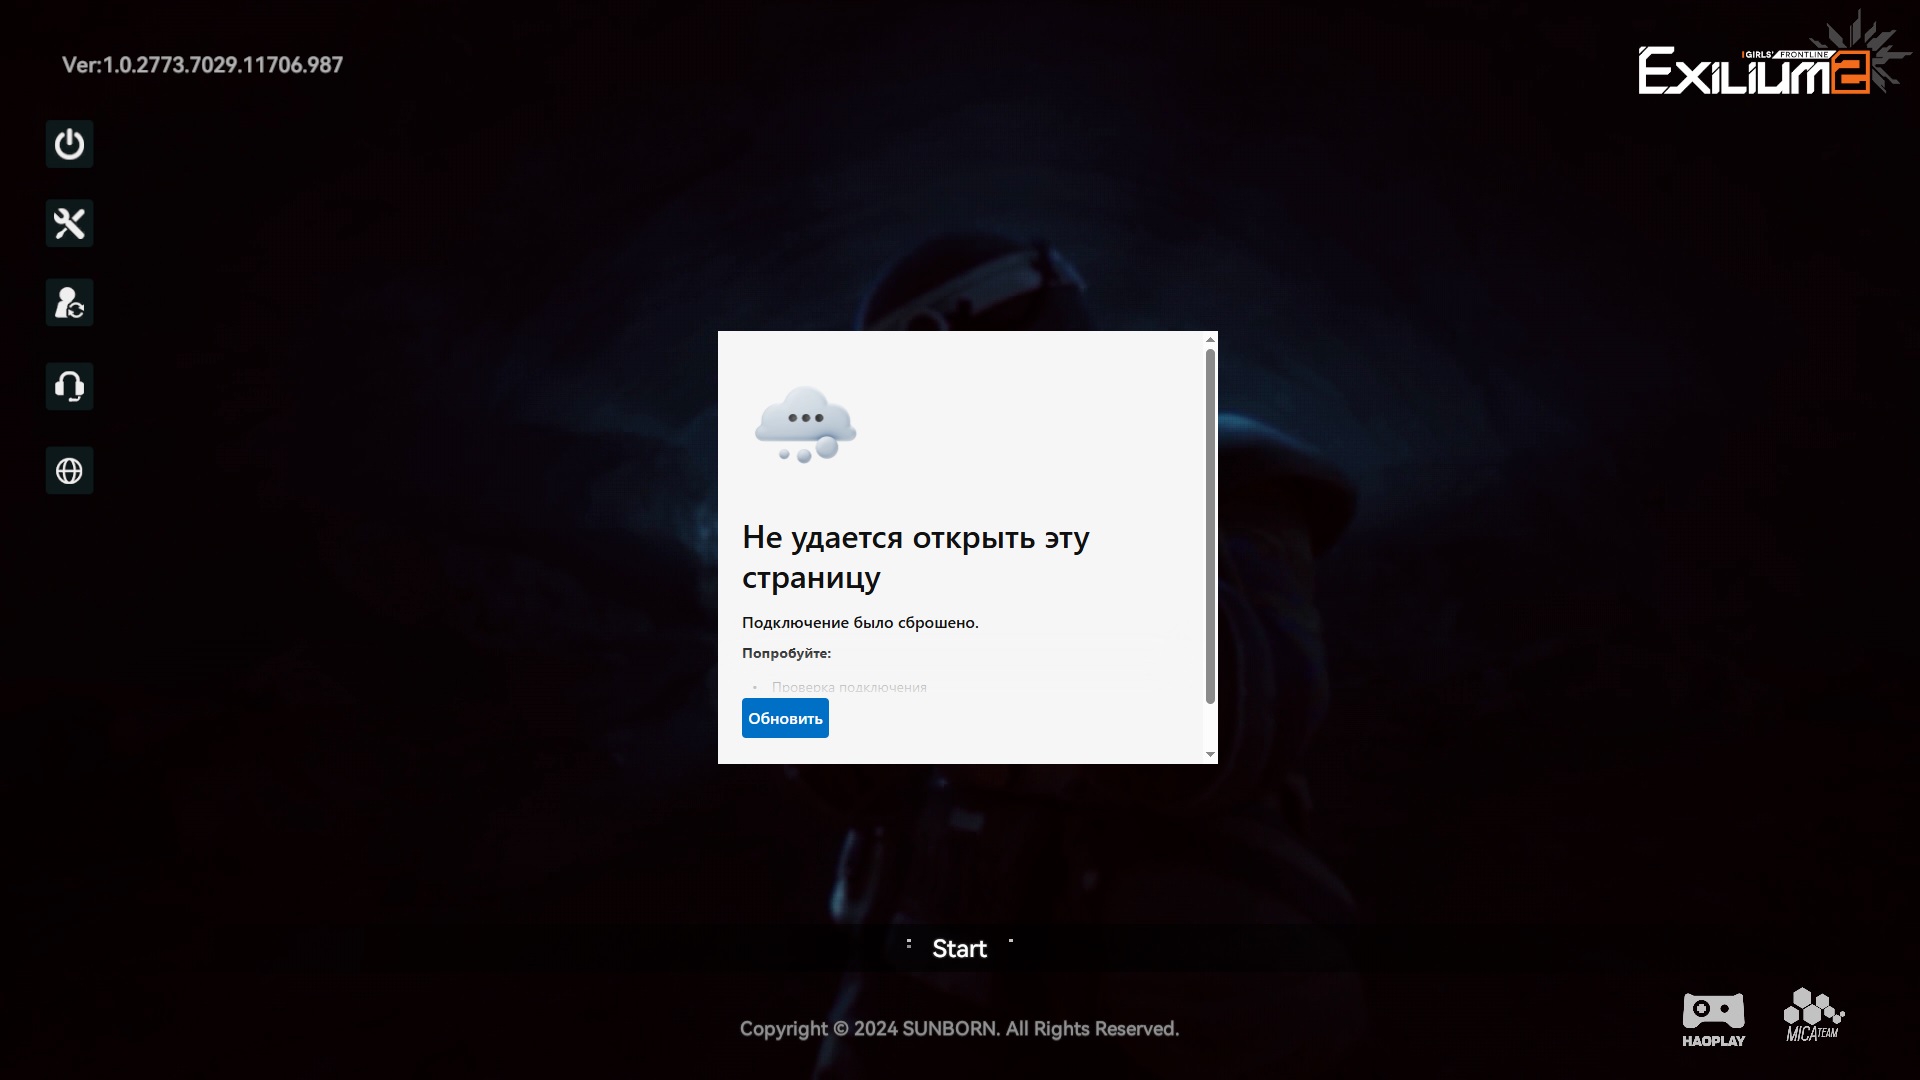Click 'Проверка подключения' list item
This screenshot has height=1080, width=1920.
(x=849, y=687)
